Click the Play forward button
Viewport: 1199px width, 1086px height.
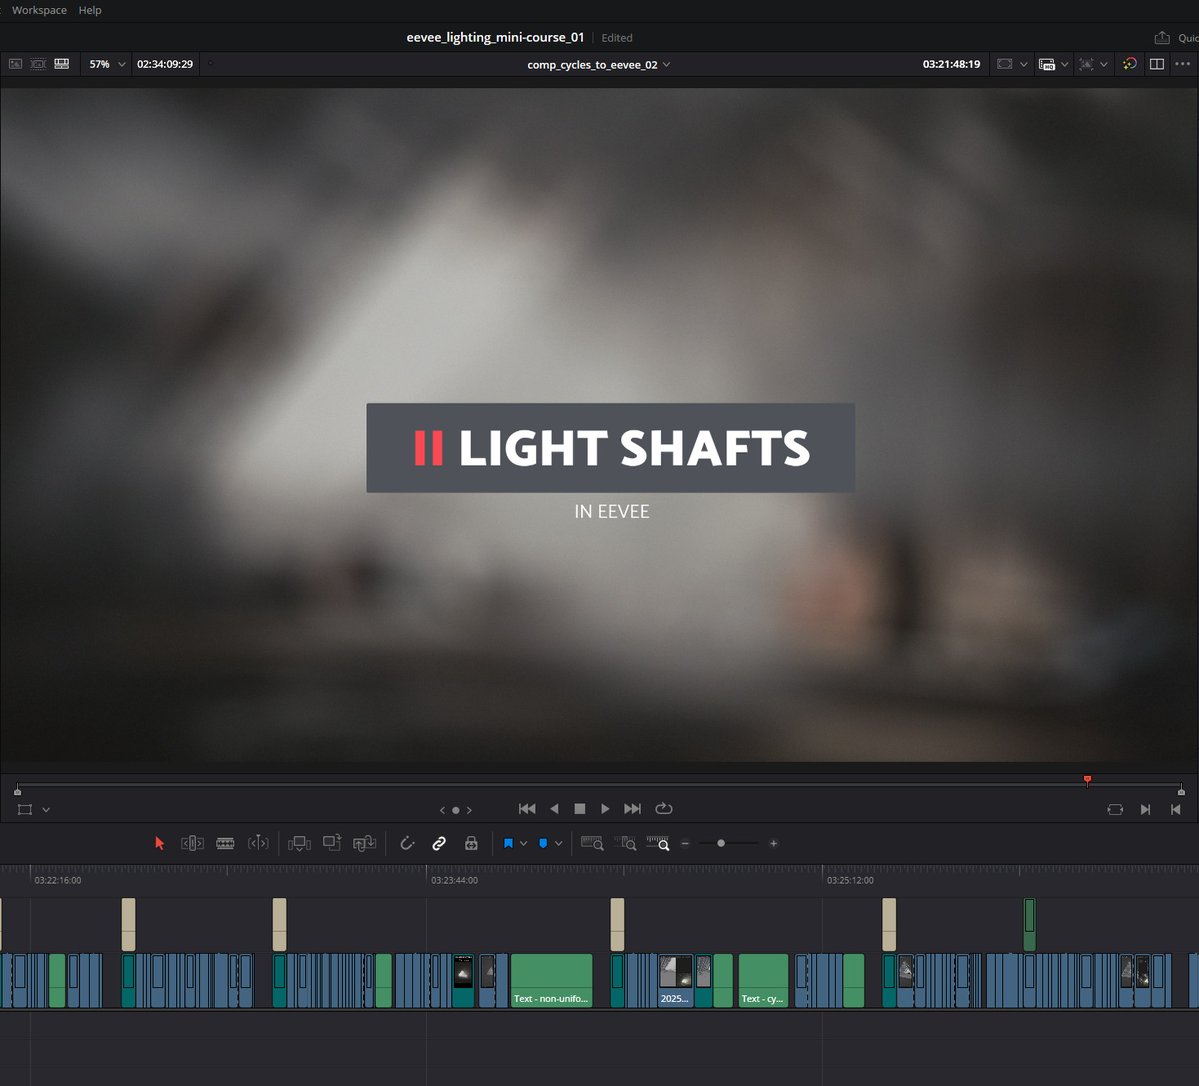[605, 808]
